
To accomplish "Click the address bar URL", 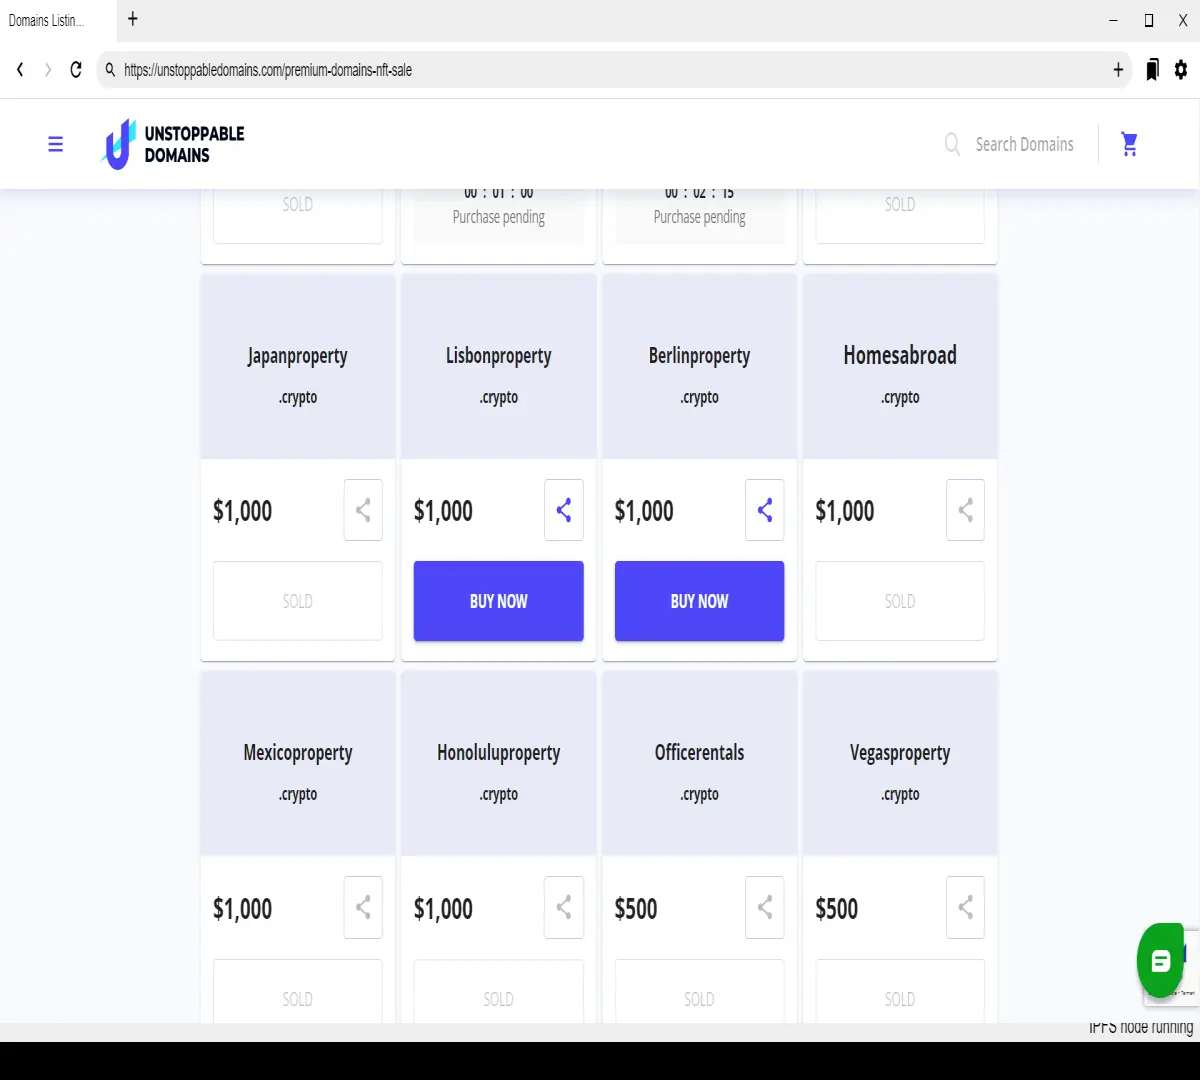I will tap(268, 71).
